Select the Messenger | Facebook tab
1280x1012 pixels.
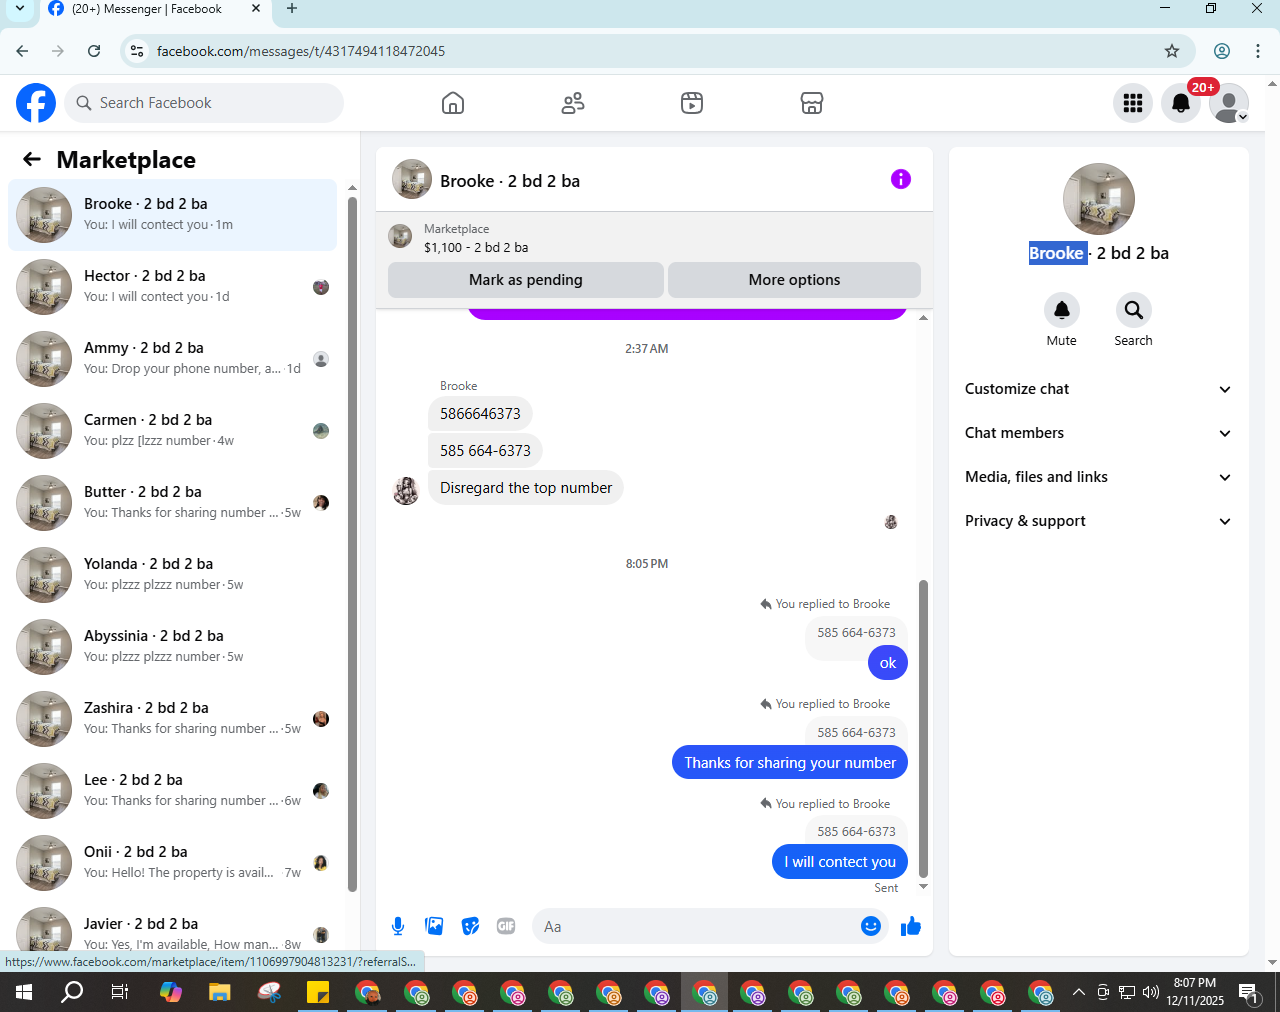click(155, 10)
